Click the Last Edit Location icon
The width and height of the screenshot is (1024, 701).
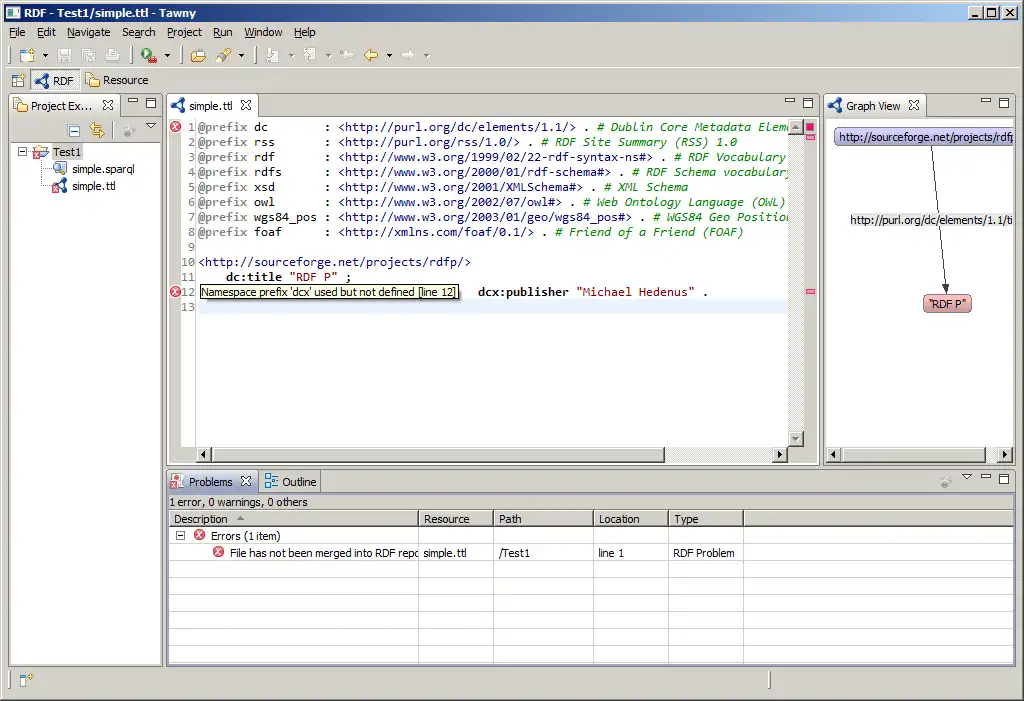(347, 55)
